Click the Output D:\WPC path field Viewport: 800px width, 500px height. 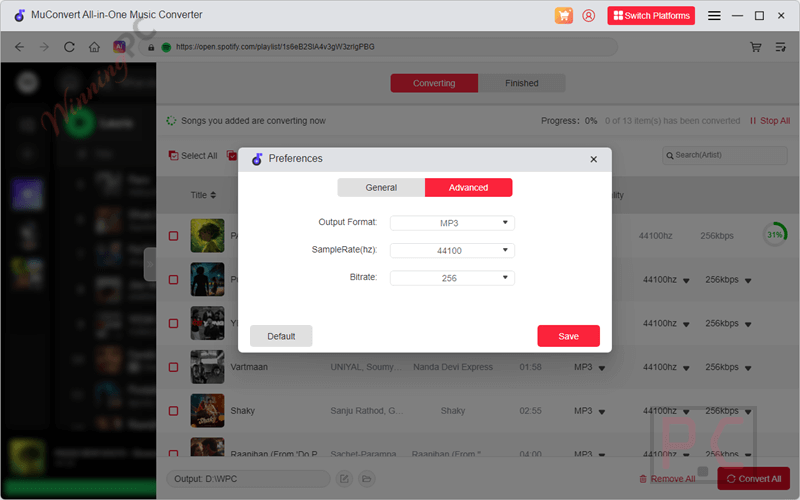(248, 479)
